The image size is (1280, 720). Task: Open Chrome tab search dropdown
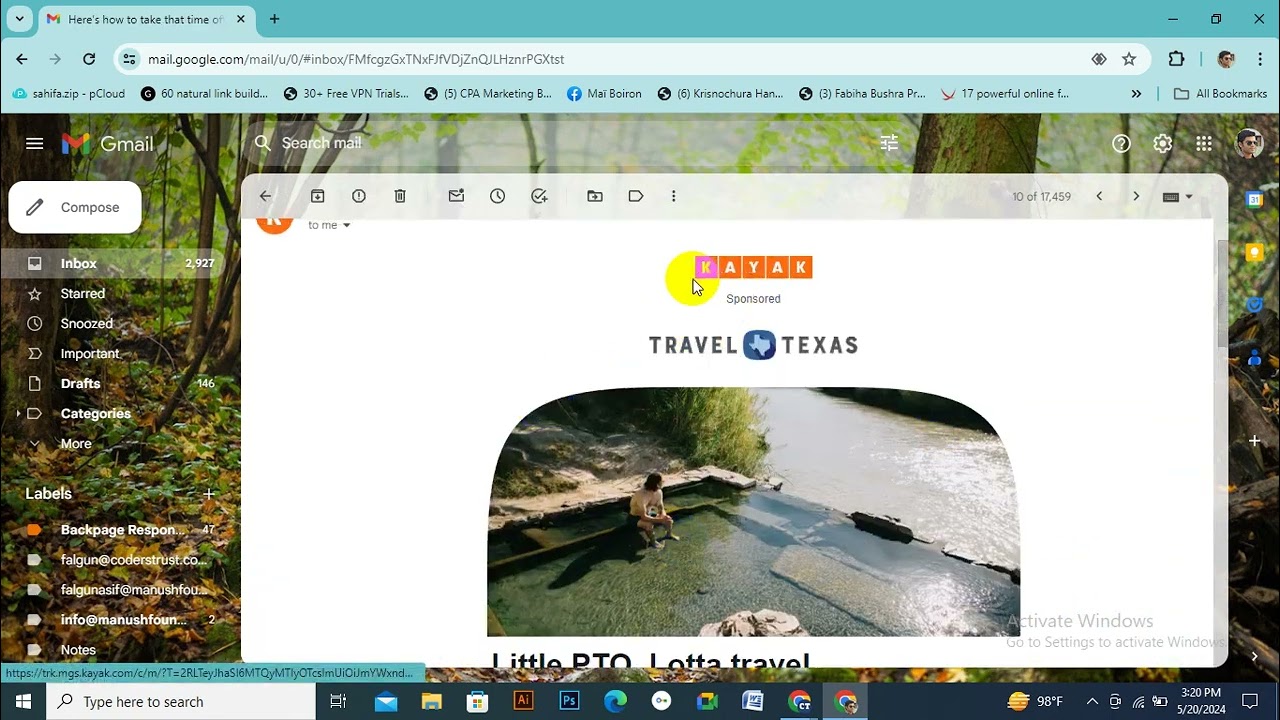(19, 19)
